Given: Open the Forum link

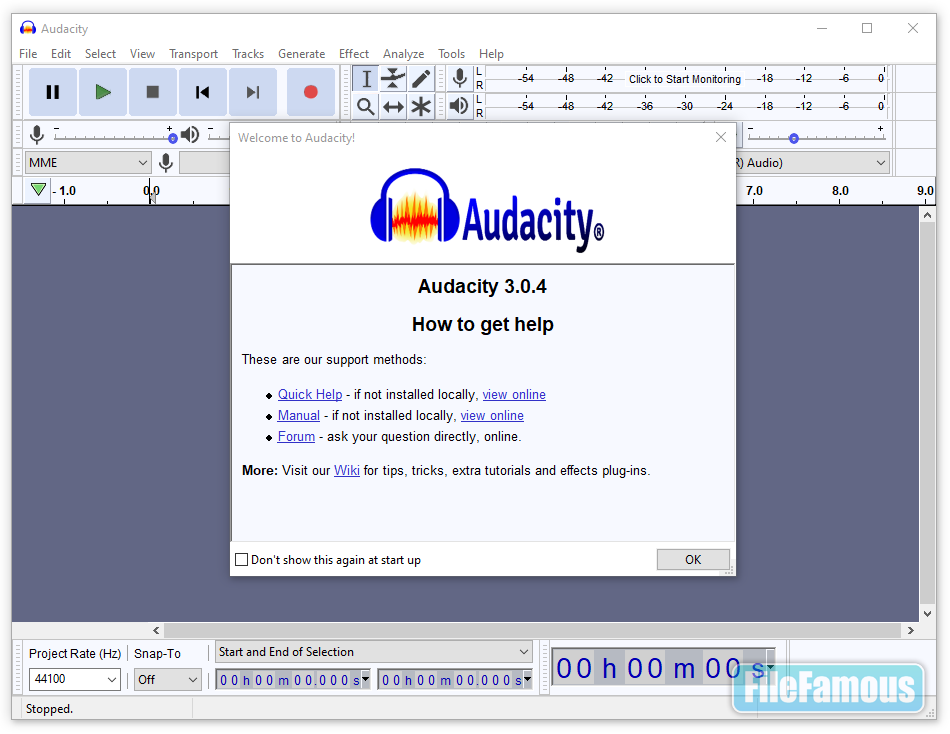Looking at the screenshot, I should click(x=296, y=436).
